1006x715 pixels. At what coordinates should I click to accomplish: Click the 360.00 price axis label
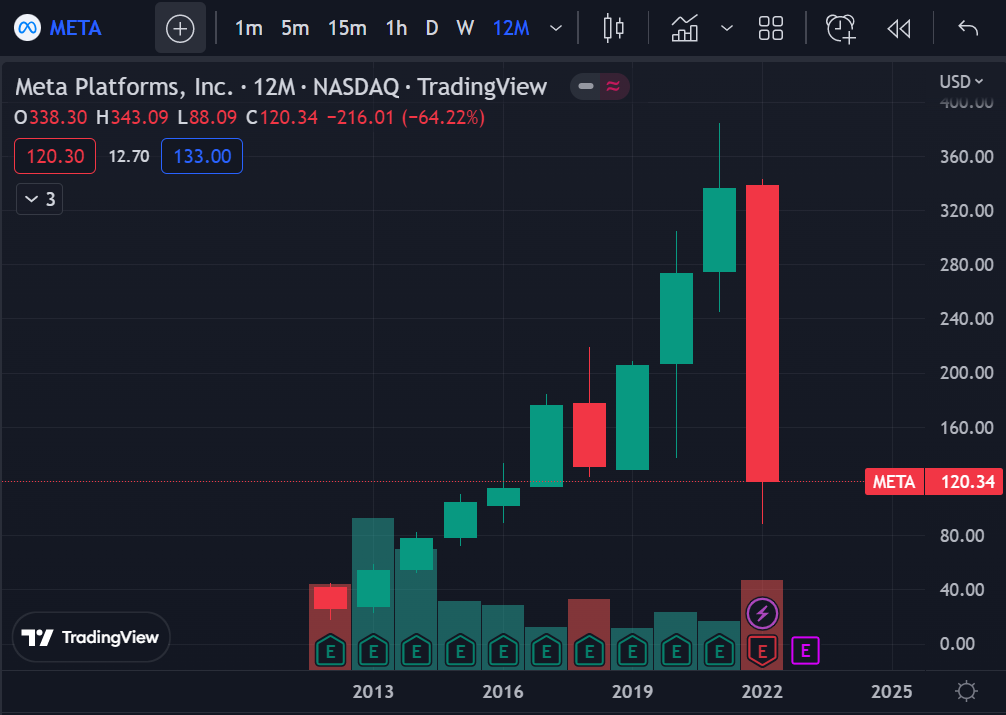(966, 157)
